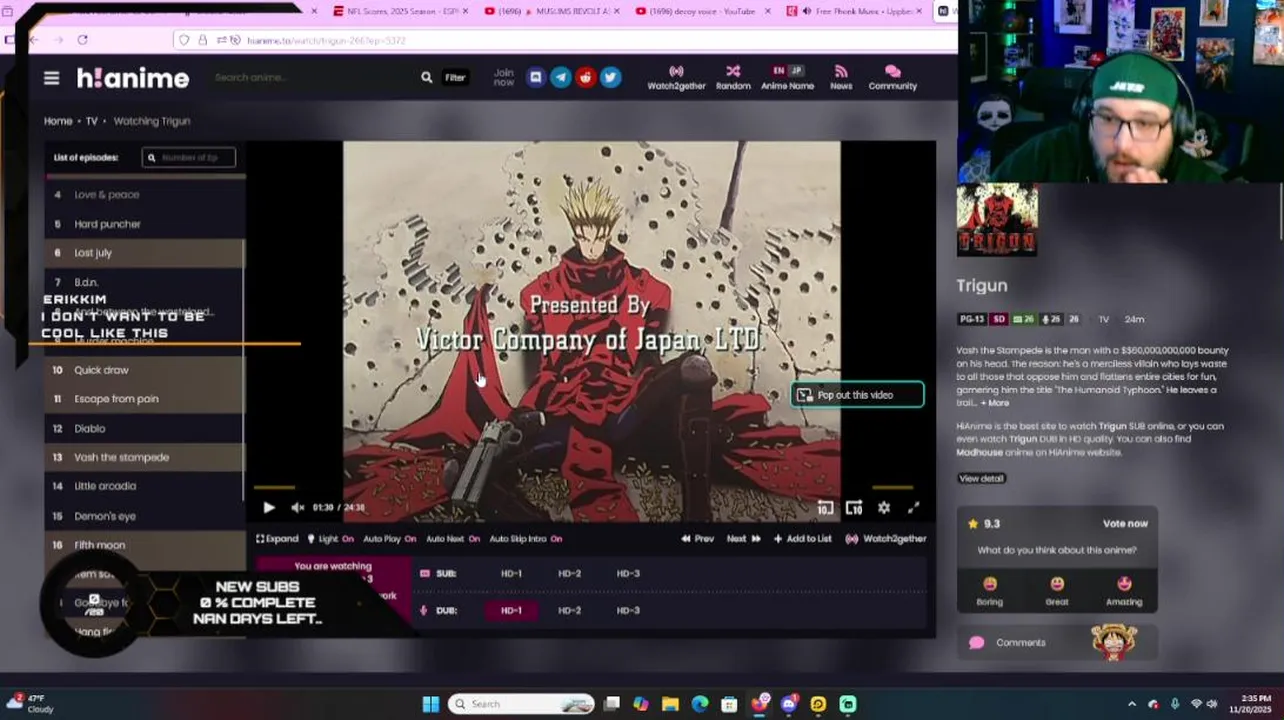Rate the anime as Boring
This screenshot has height=720, width=1284.
pyautogui.click(x=989, y=591)
